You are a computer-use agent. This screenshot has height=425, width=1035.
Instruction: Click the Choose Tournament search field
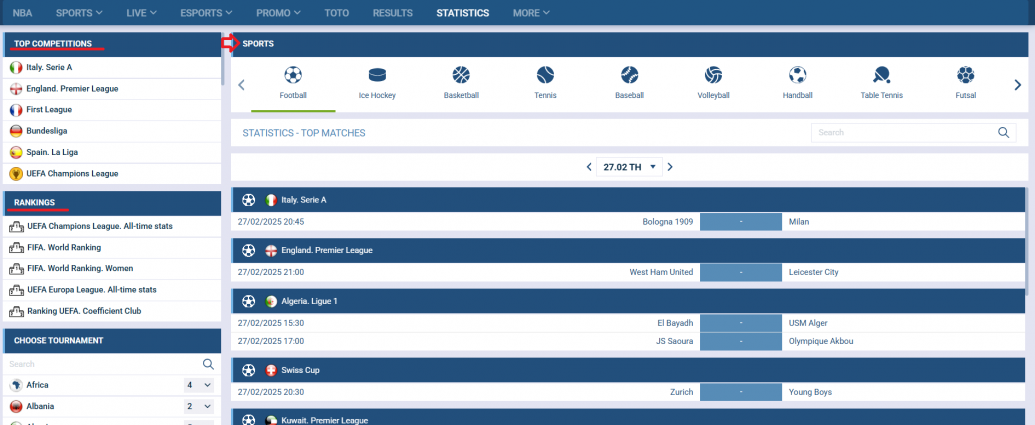tap(100, 364)
